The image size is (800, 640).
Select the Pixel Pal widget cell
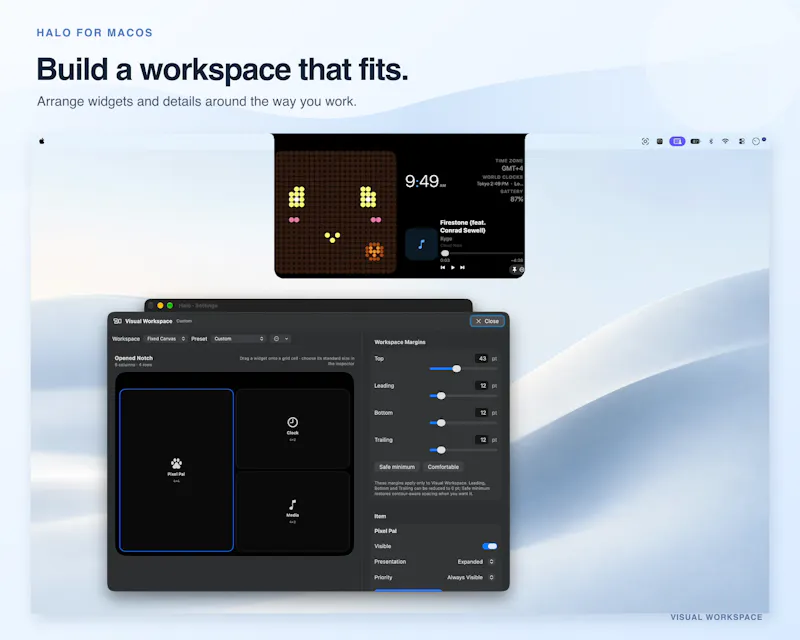coord(177,470)
